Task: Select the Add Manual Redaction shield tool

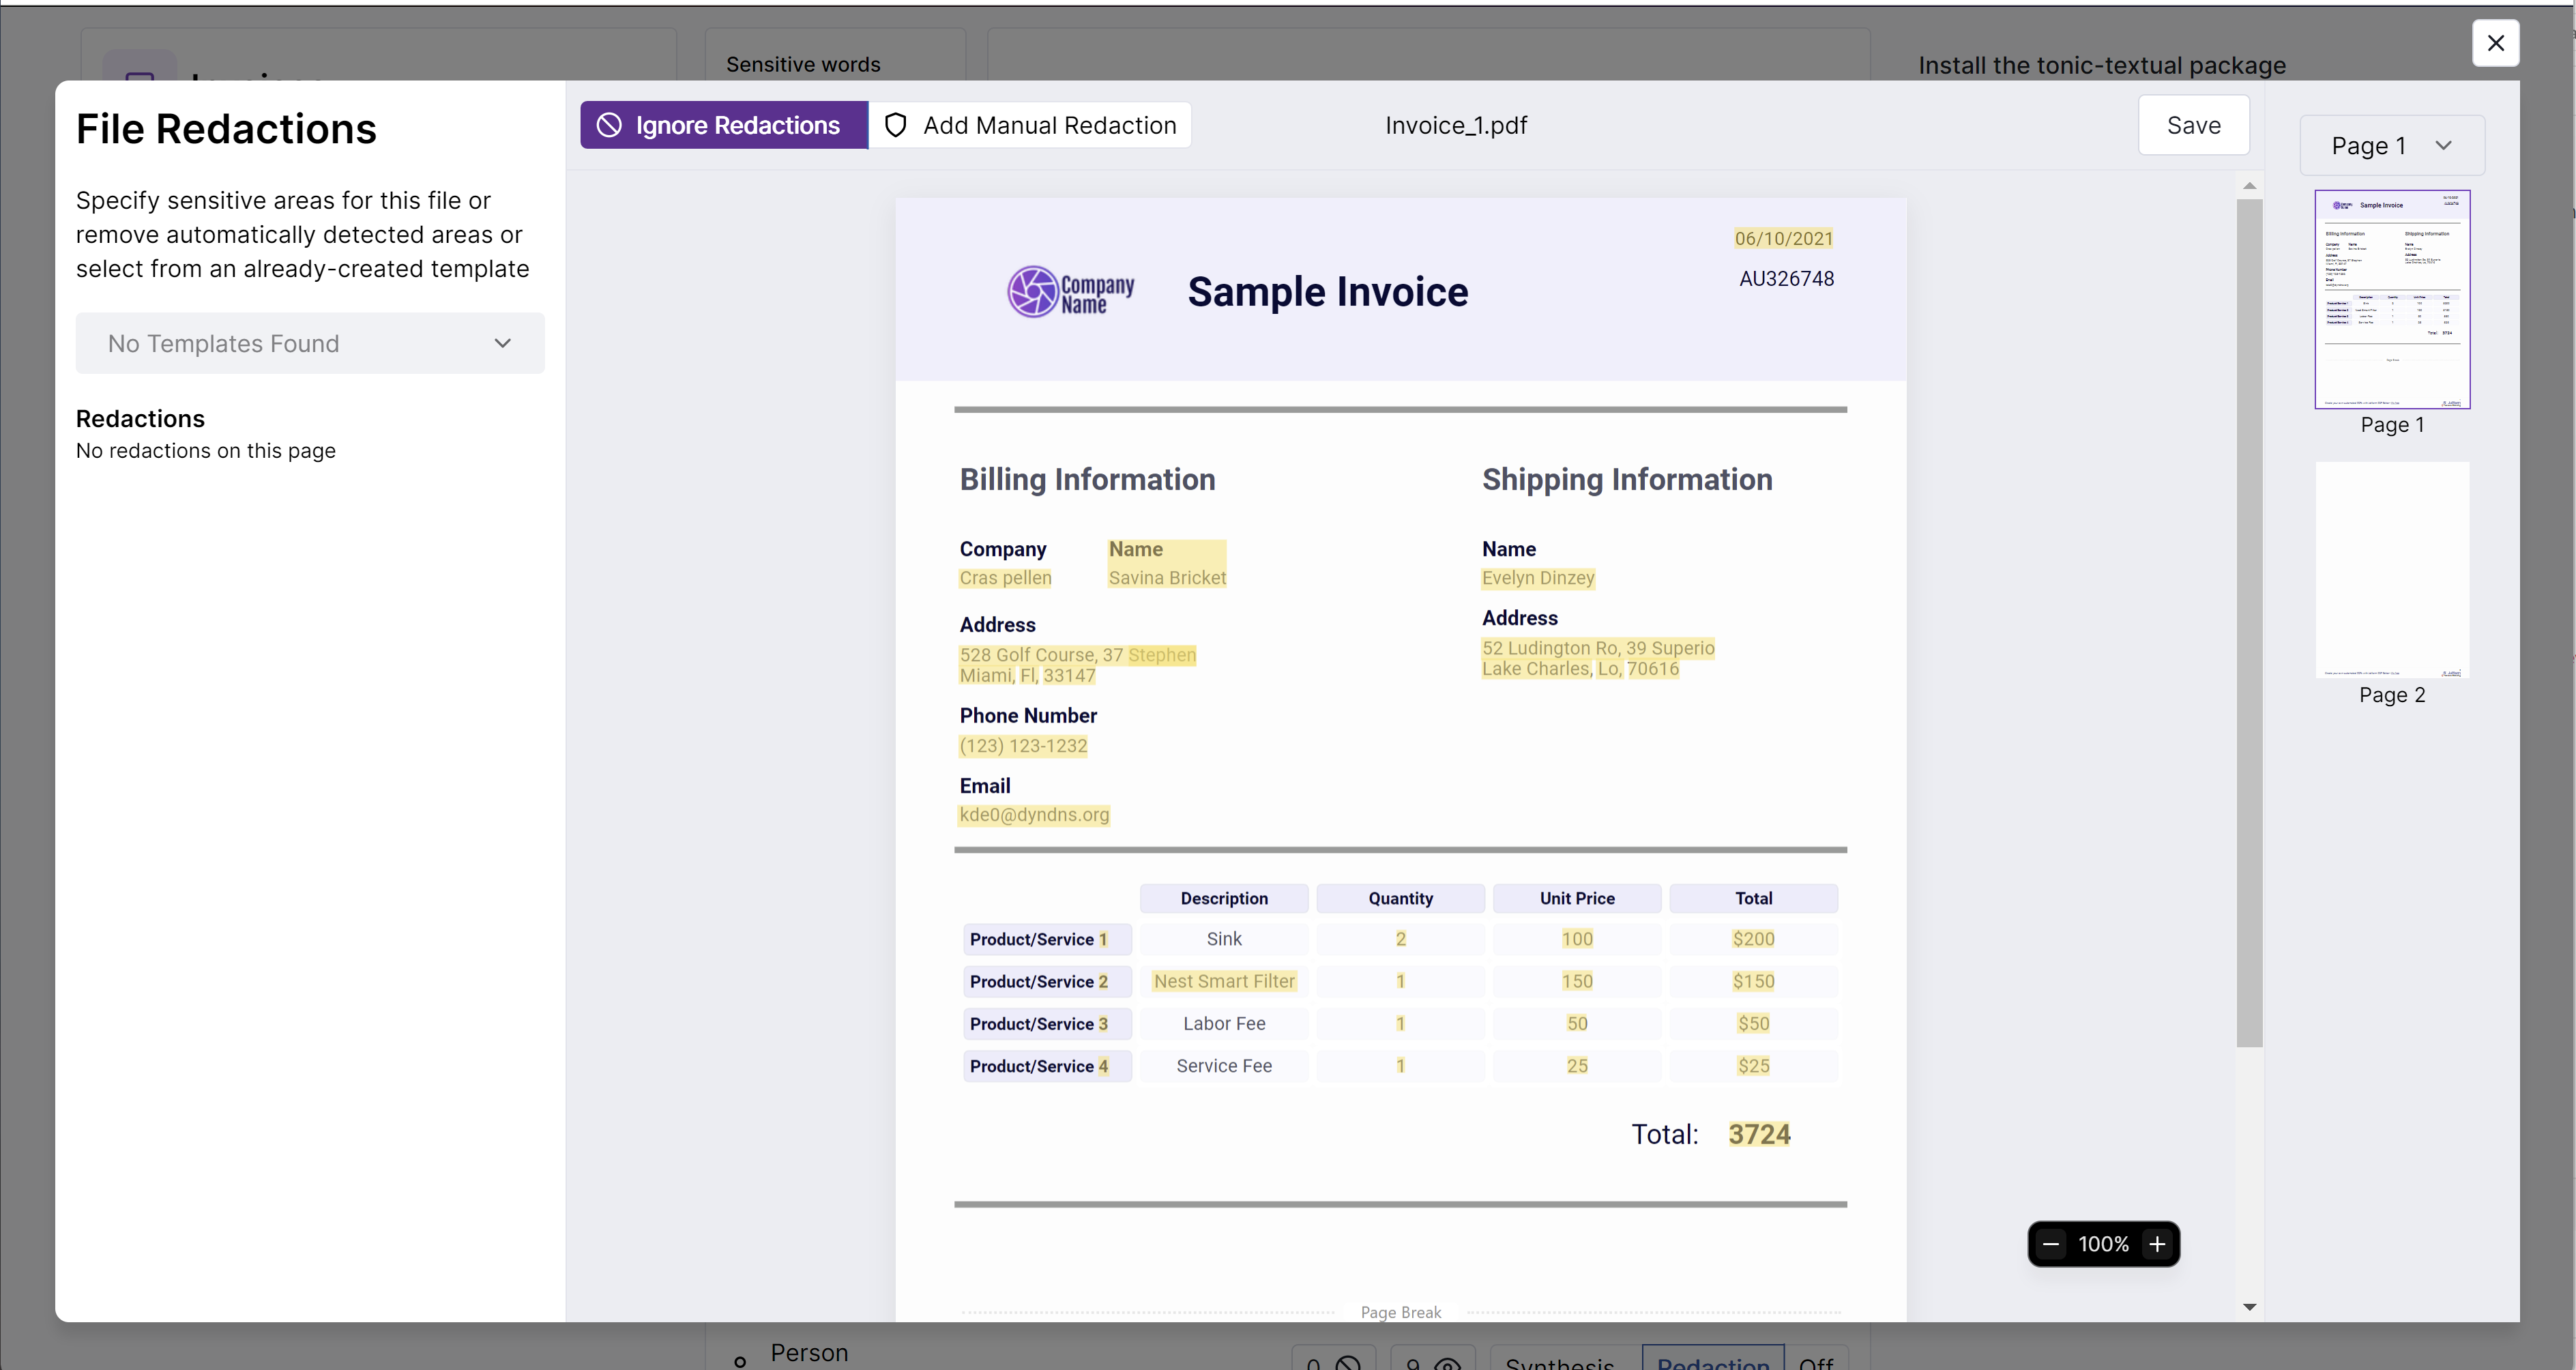Action: (1030, 124)
